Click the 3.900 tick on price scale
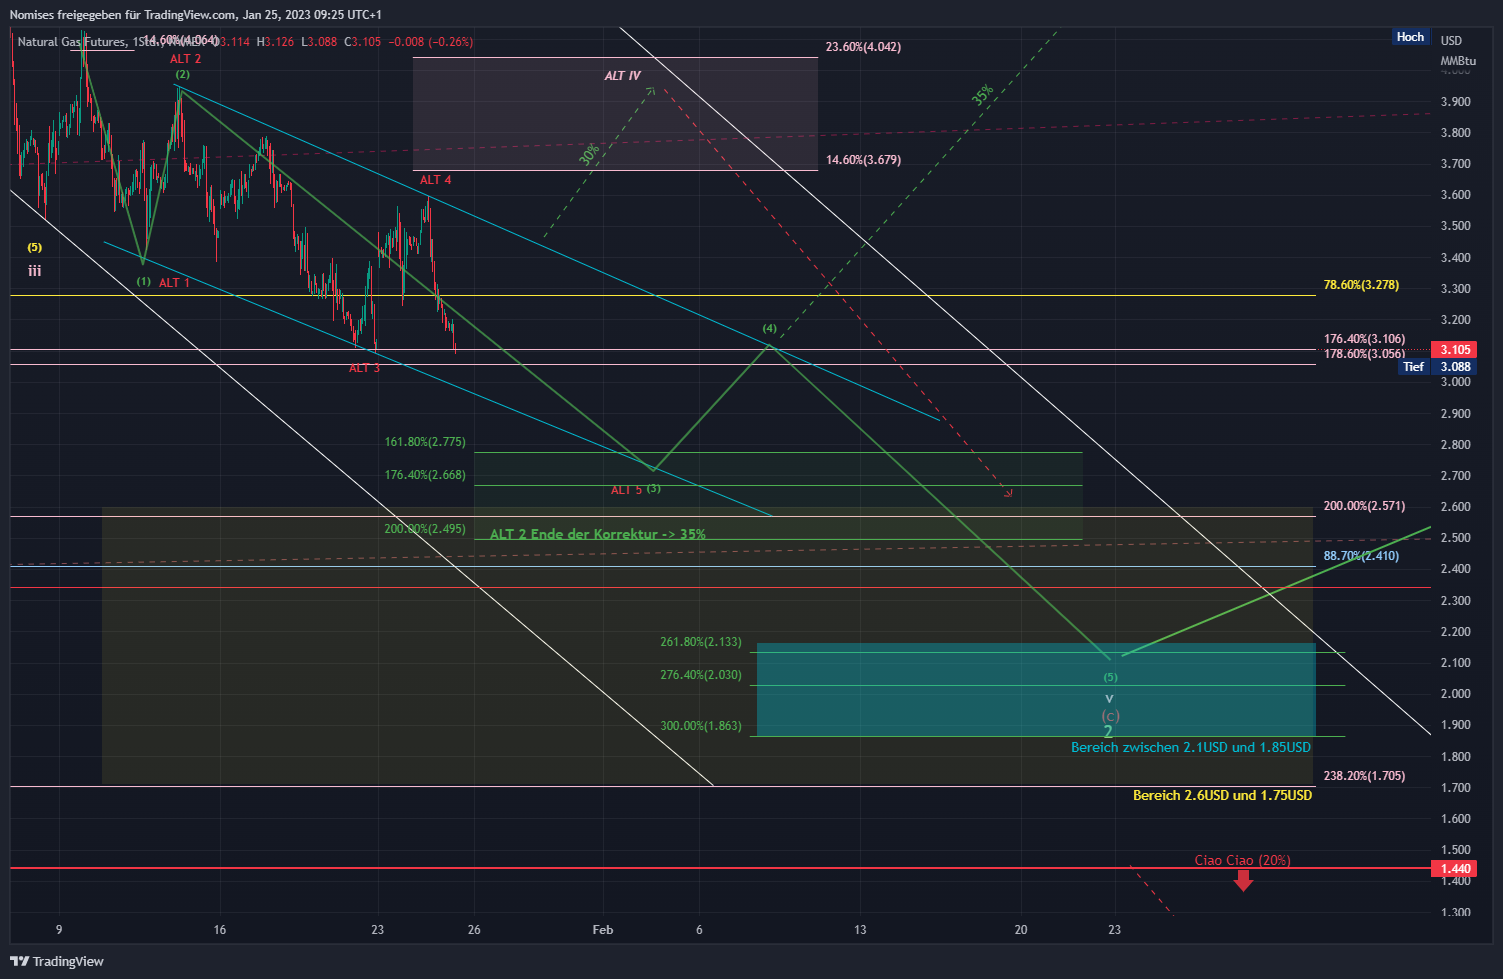 pos(1455,102)
